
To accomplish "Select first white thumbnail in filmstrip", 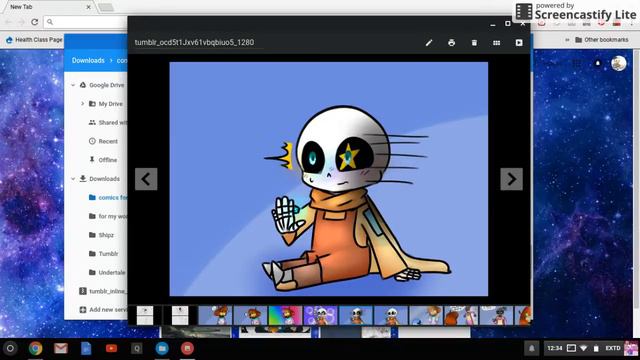I will click(x=145, y=316).
